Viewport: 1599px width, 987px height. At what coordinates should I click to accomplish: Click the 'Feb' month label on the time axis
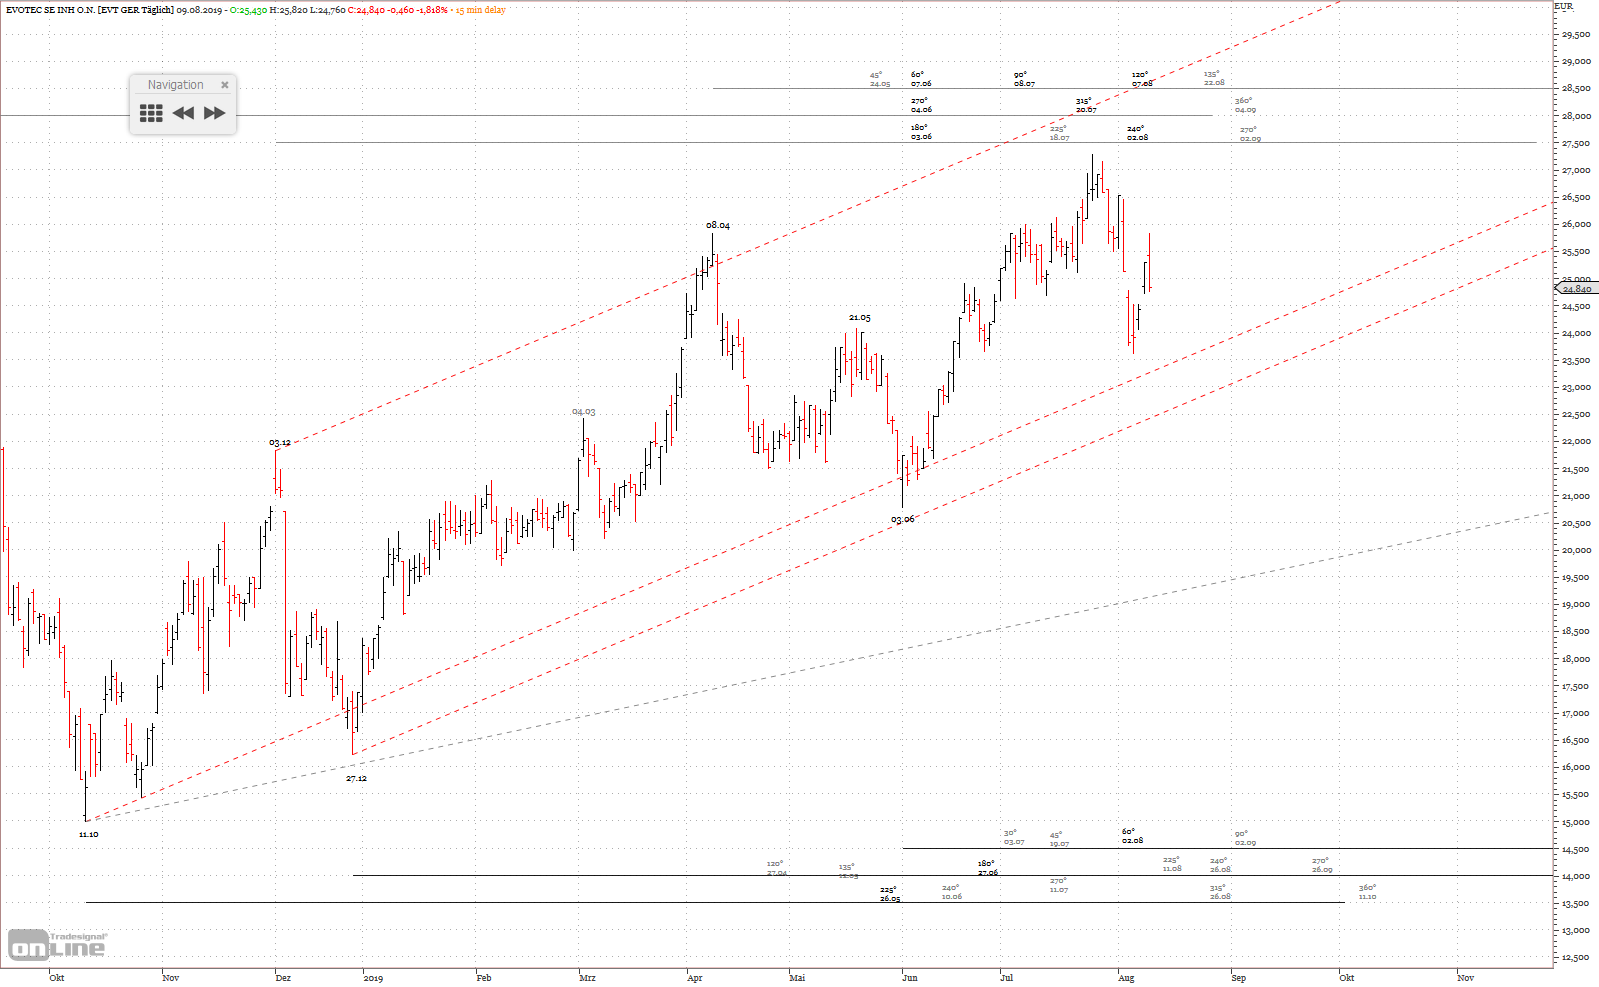click(x=484, y=978)
